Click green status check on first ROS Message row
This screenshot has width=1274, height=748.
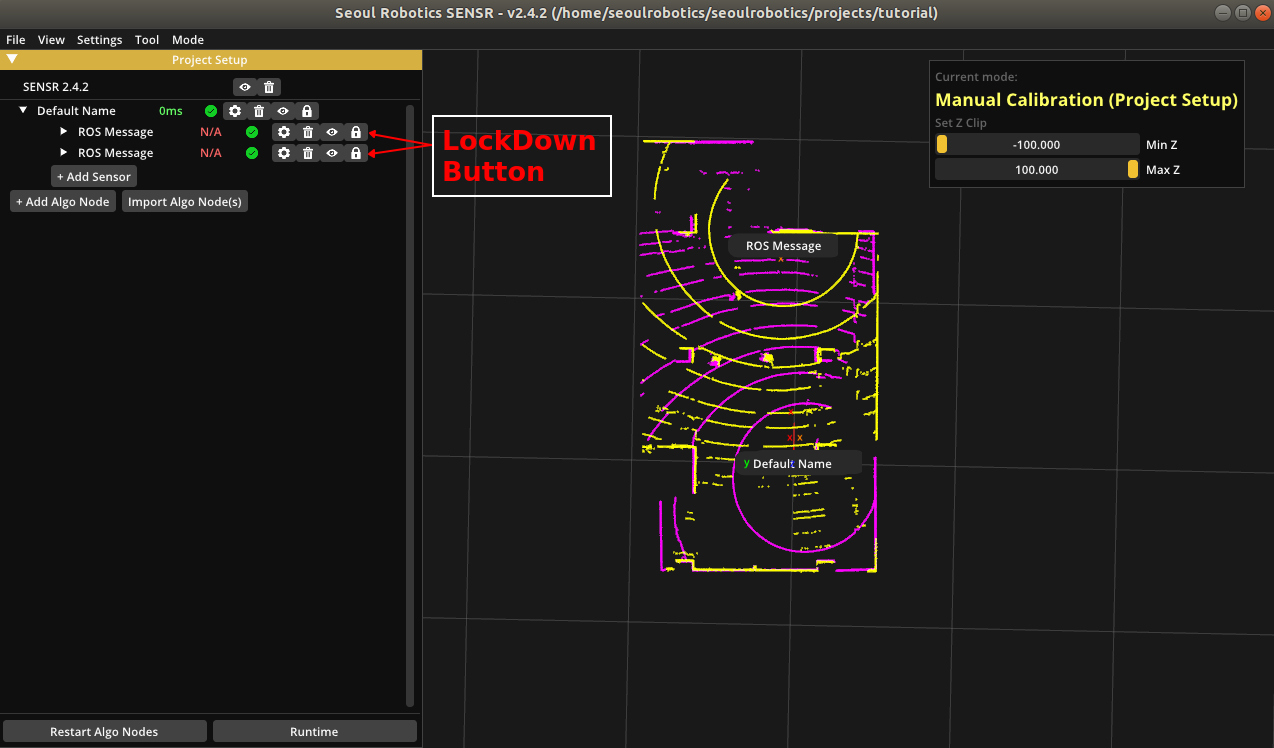252,132
